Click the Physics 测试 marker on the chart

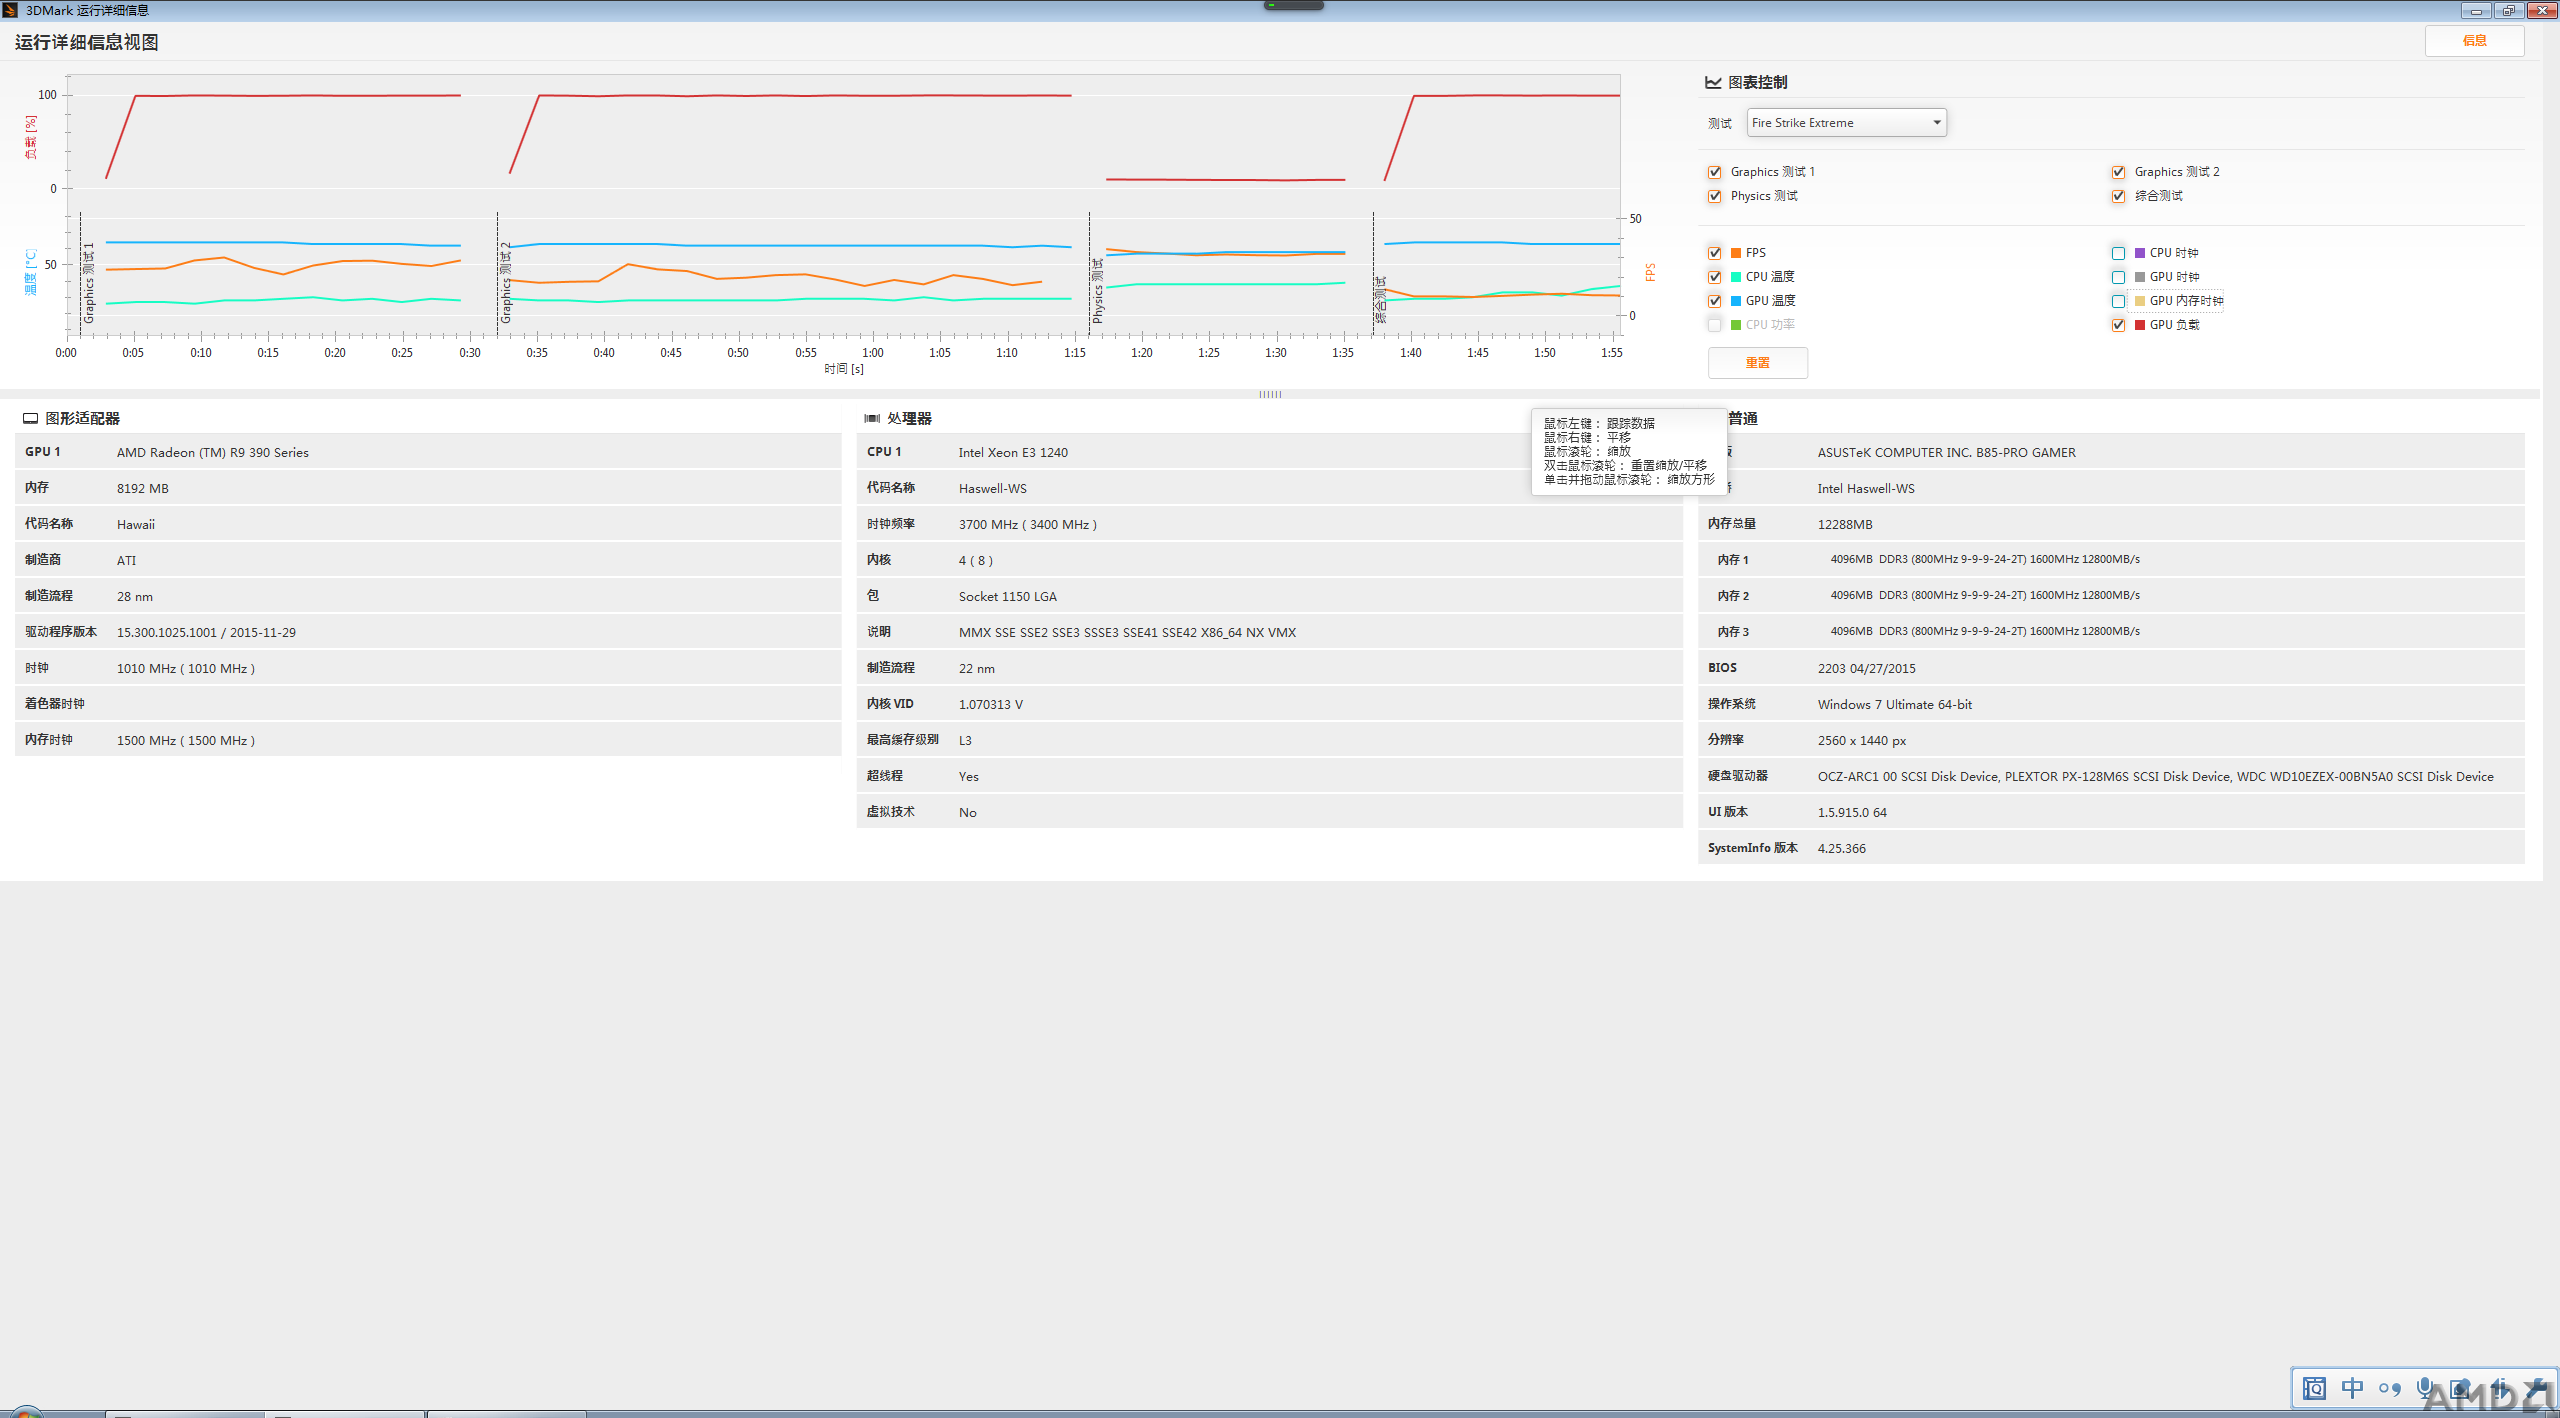1097,290
